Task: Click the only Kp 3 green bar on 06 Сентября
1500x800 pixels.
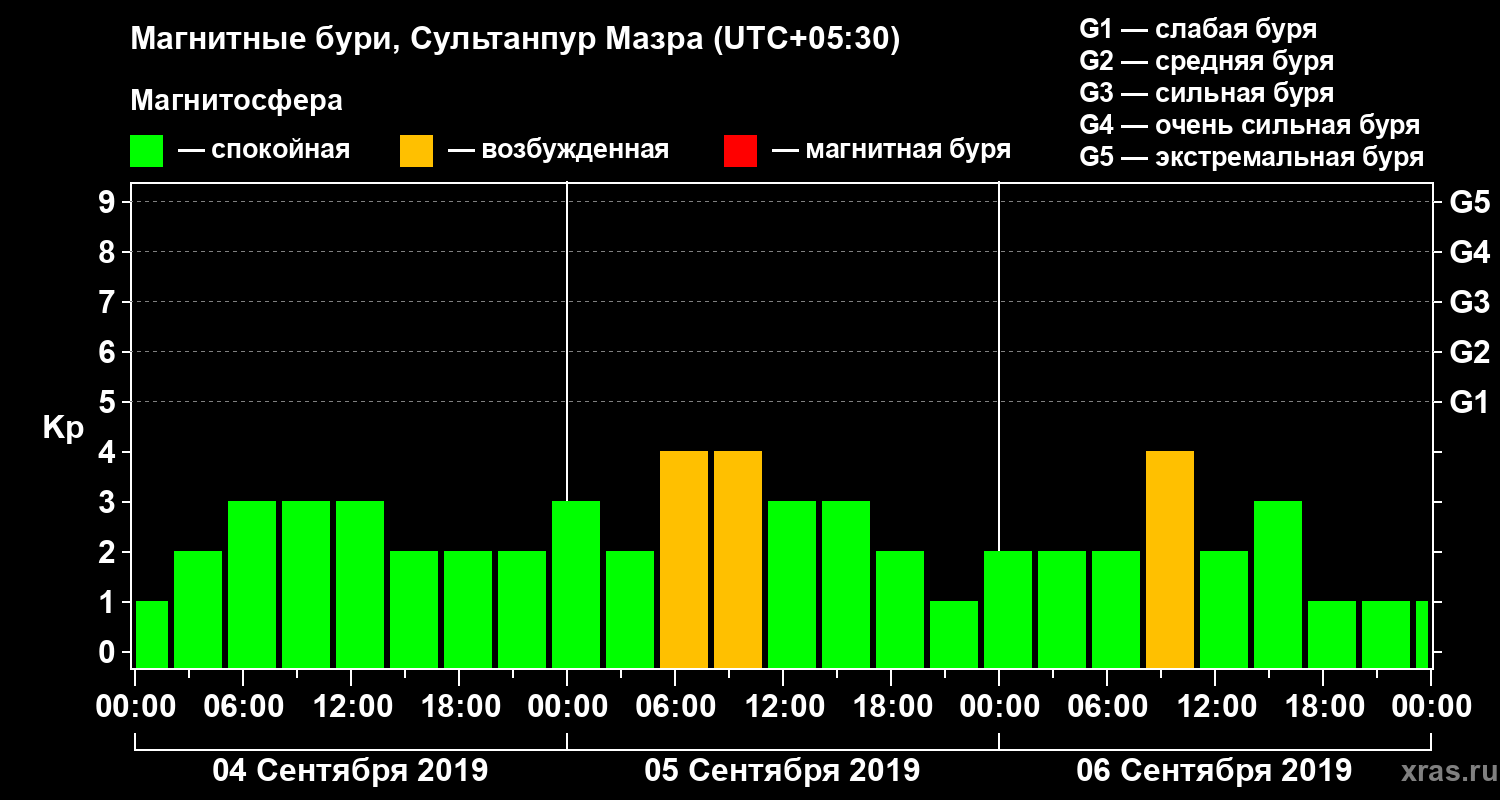Action: (x=1278, y=584)
